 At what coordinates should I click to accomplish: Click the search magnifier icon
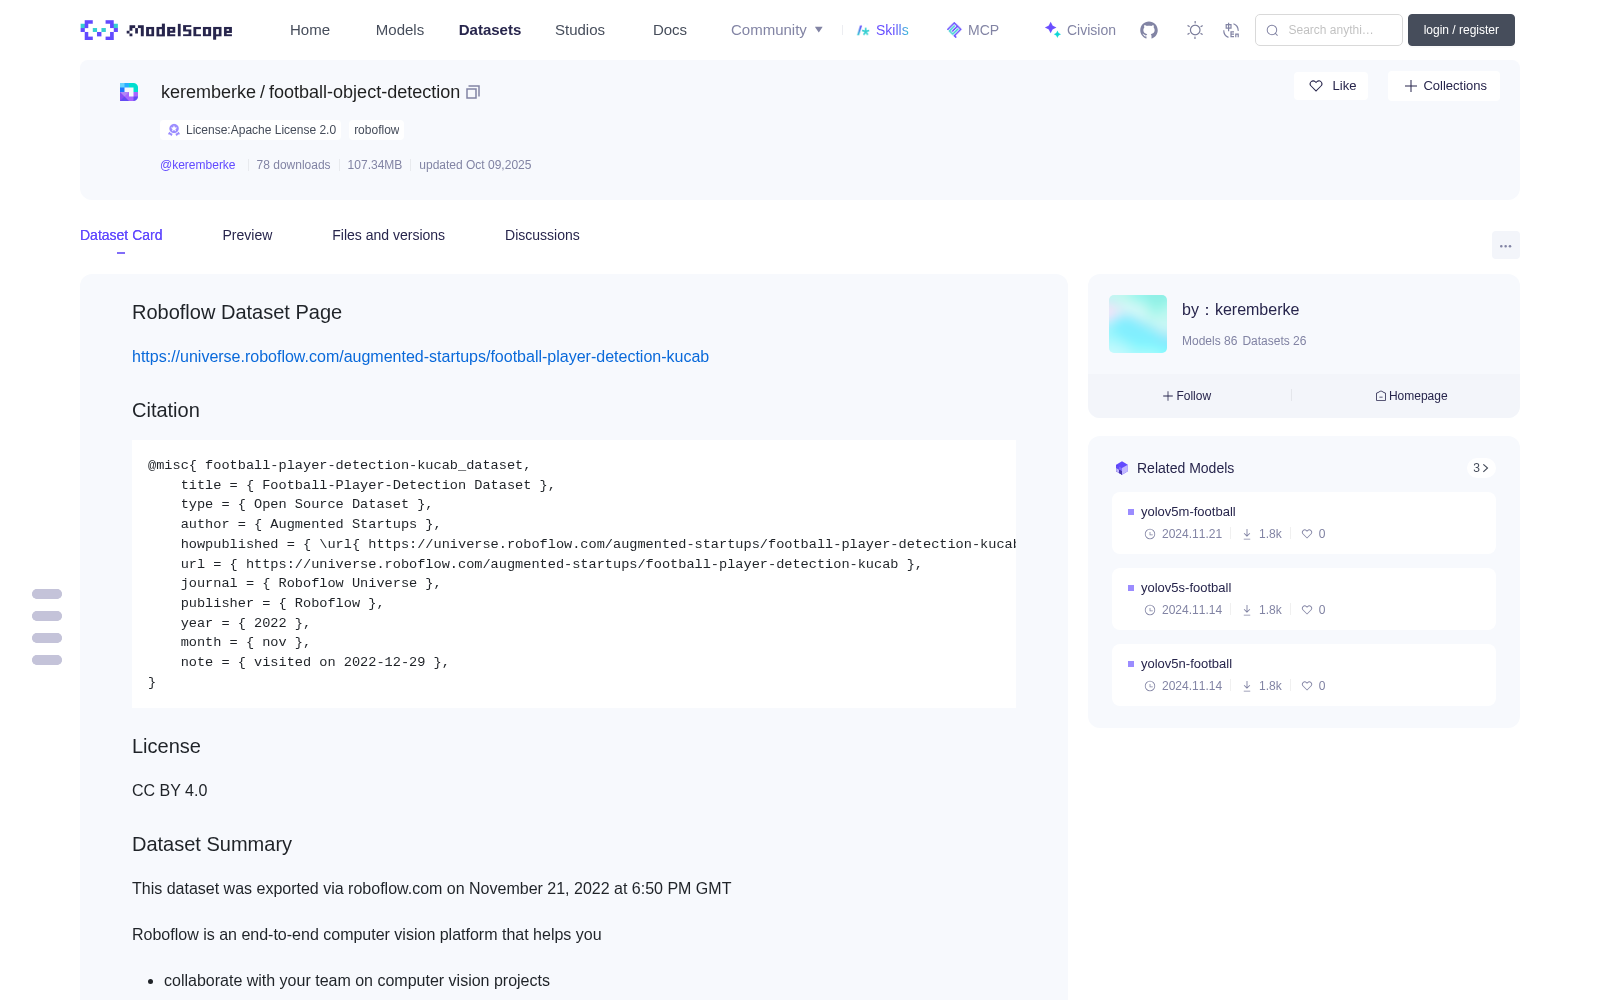pyautogui.click(x=1272, y=30)
